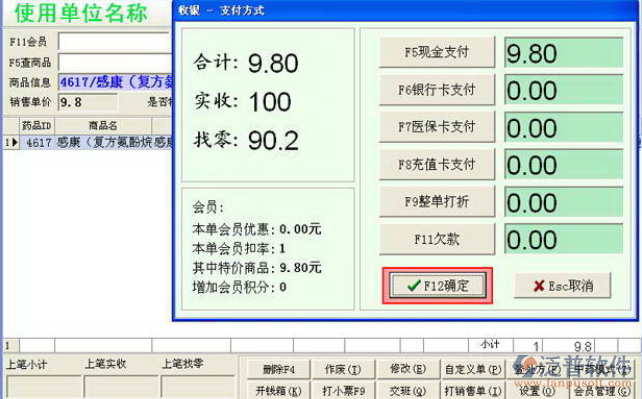Cancel payment with Esc取消 button
Image resolution: width=642 pixels, height=399 pixels.
click(563, 286)
